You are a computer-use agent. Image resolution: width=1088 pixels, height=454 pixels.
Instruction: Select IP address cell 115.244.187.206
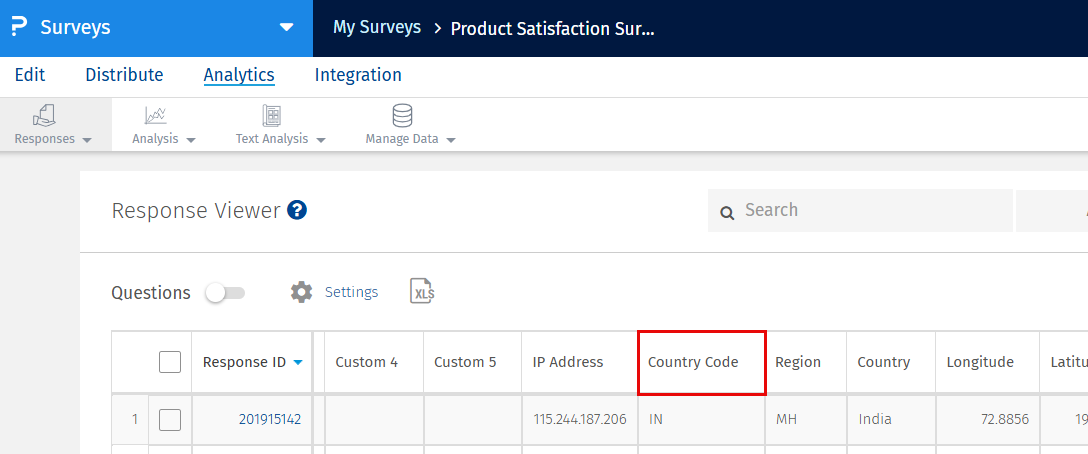point(580,419)
